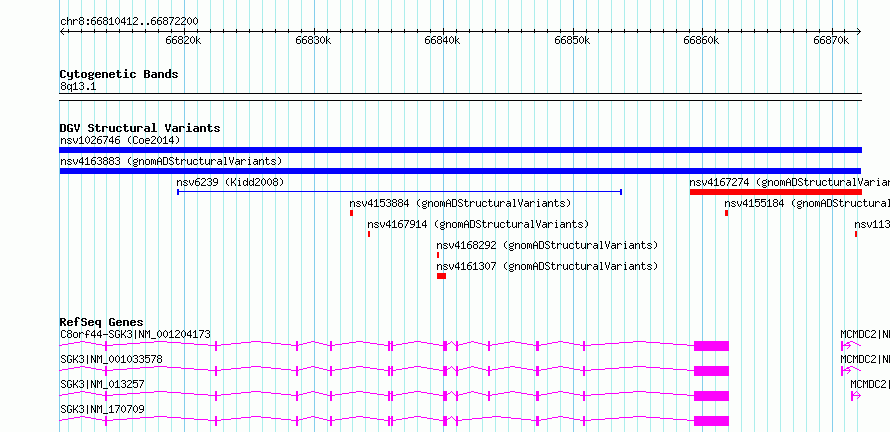Screen dimensions: 890x432
Task: Click the thin blue nsv6239 span line
Action: pyautogui.click(x=400, y=192)
